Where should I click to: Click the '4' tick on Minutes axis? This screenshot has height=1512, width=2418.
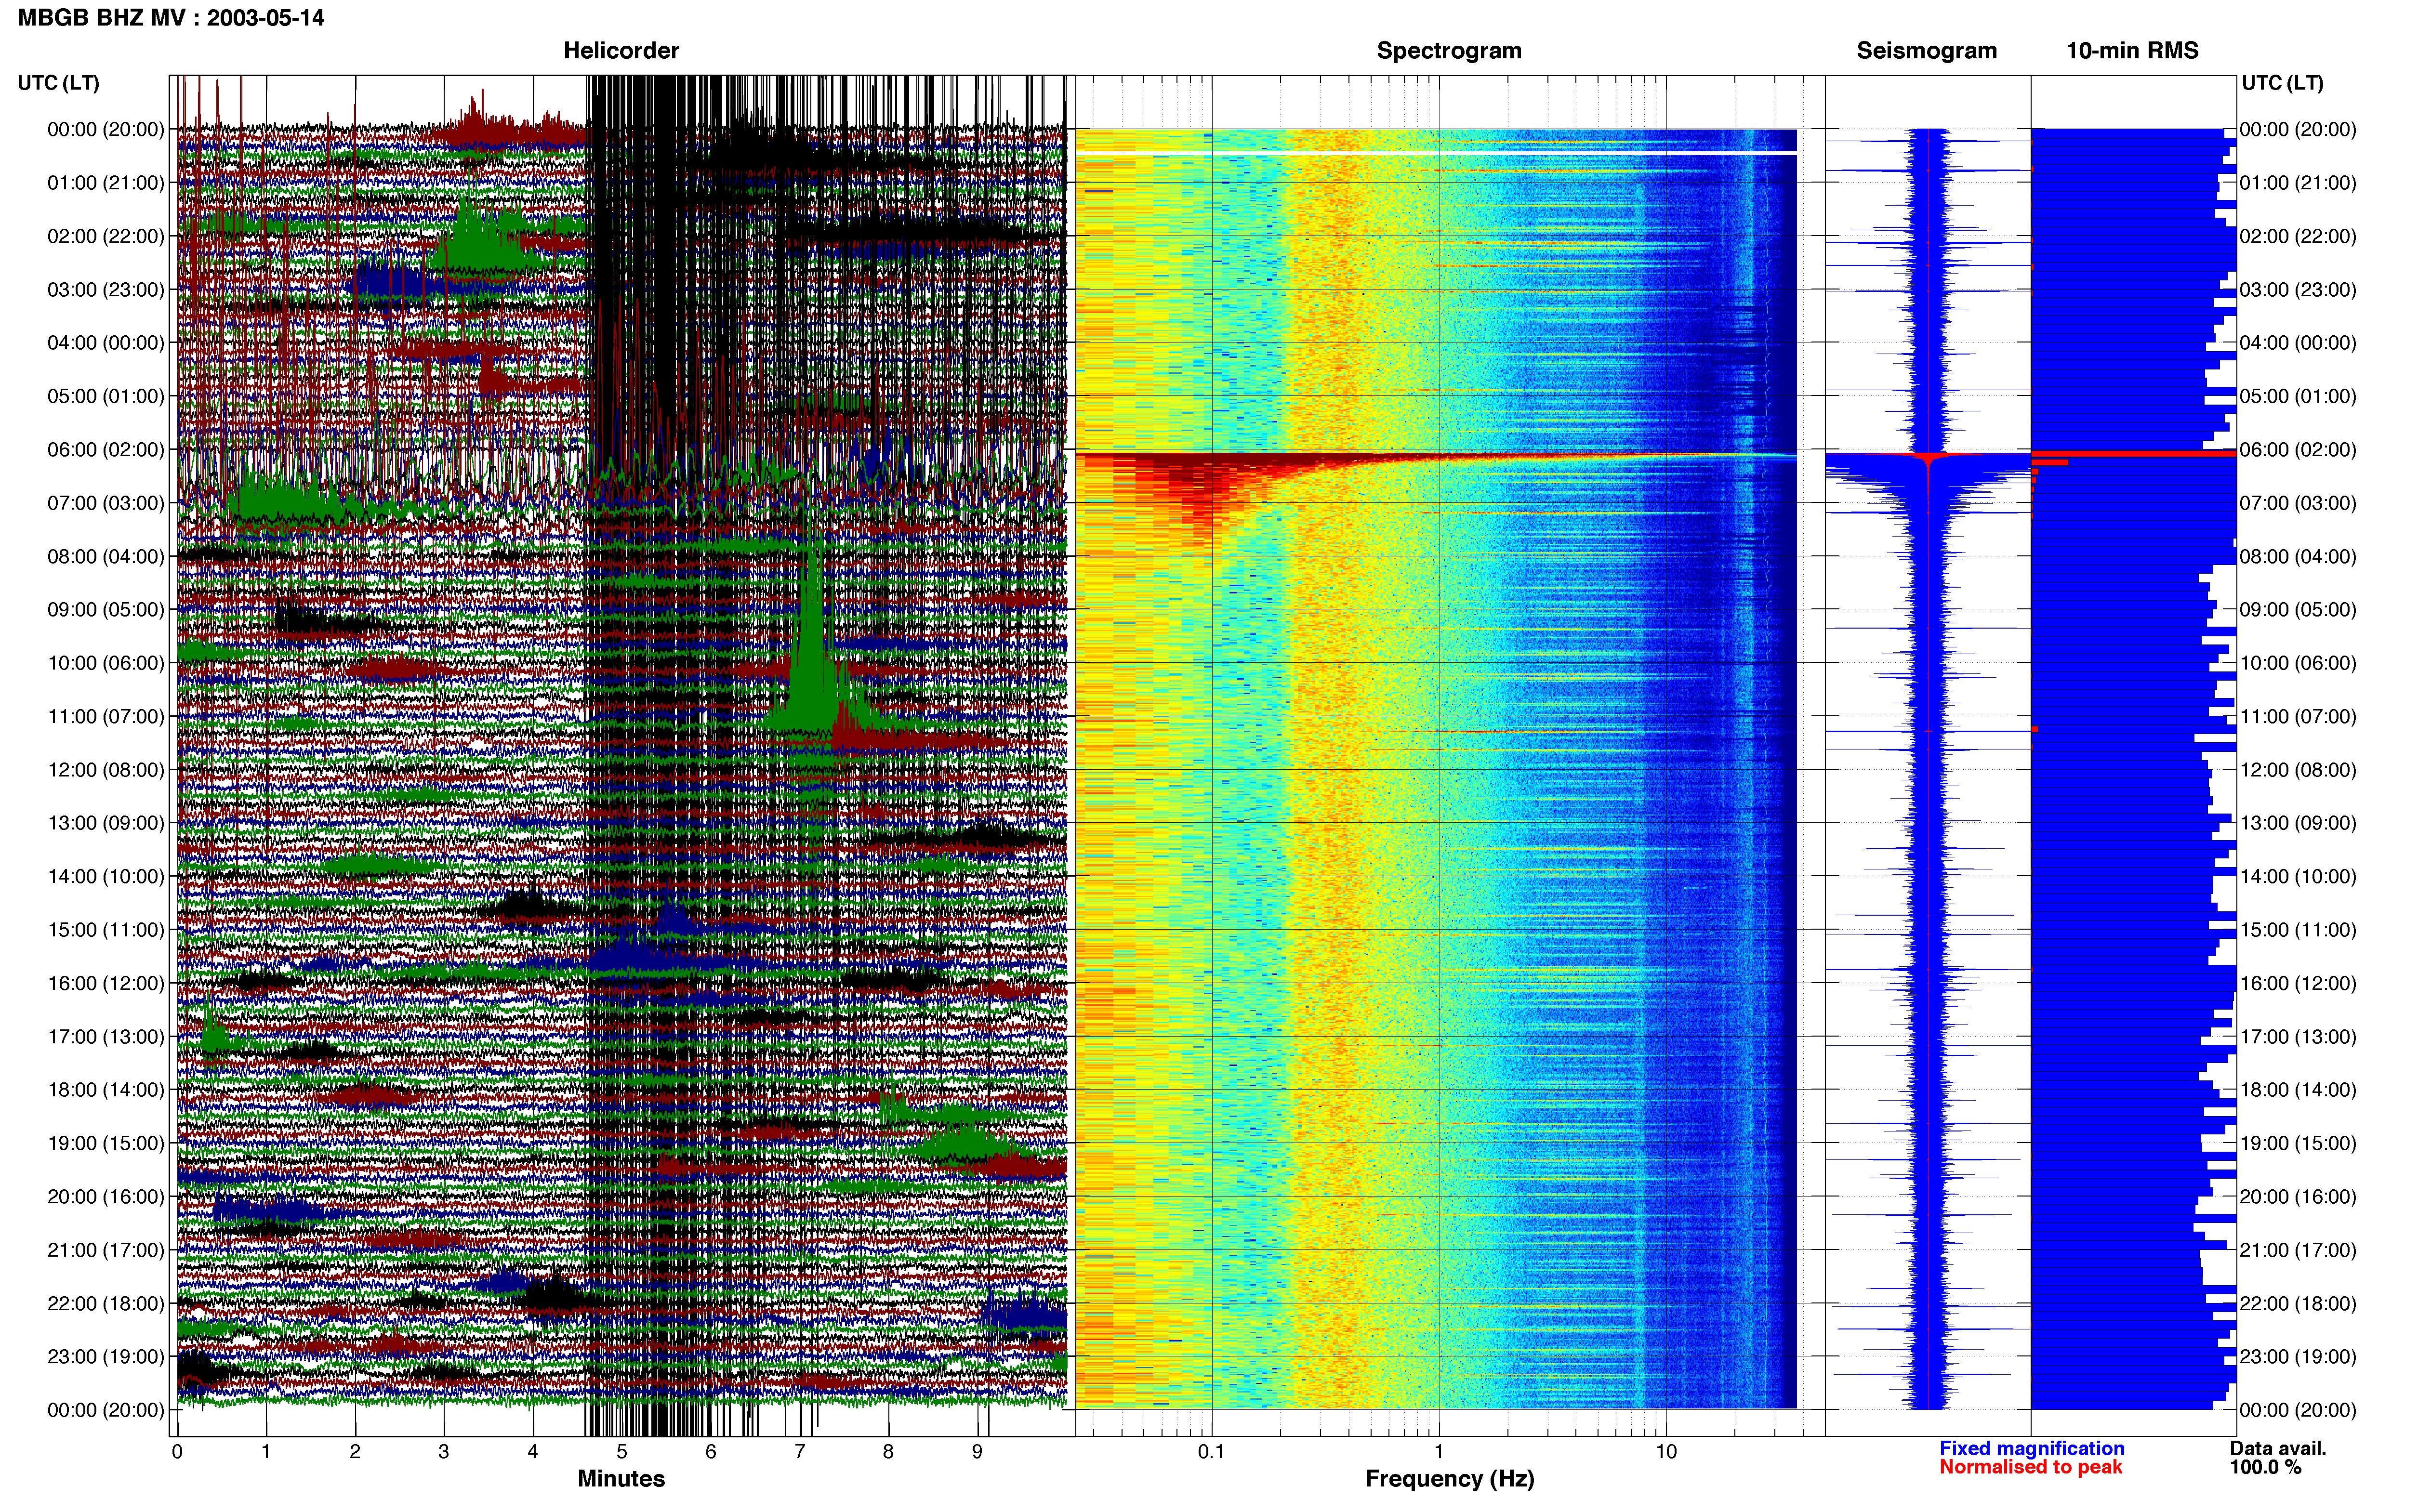coord(533,1452)
